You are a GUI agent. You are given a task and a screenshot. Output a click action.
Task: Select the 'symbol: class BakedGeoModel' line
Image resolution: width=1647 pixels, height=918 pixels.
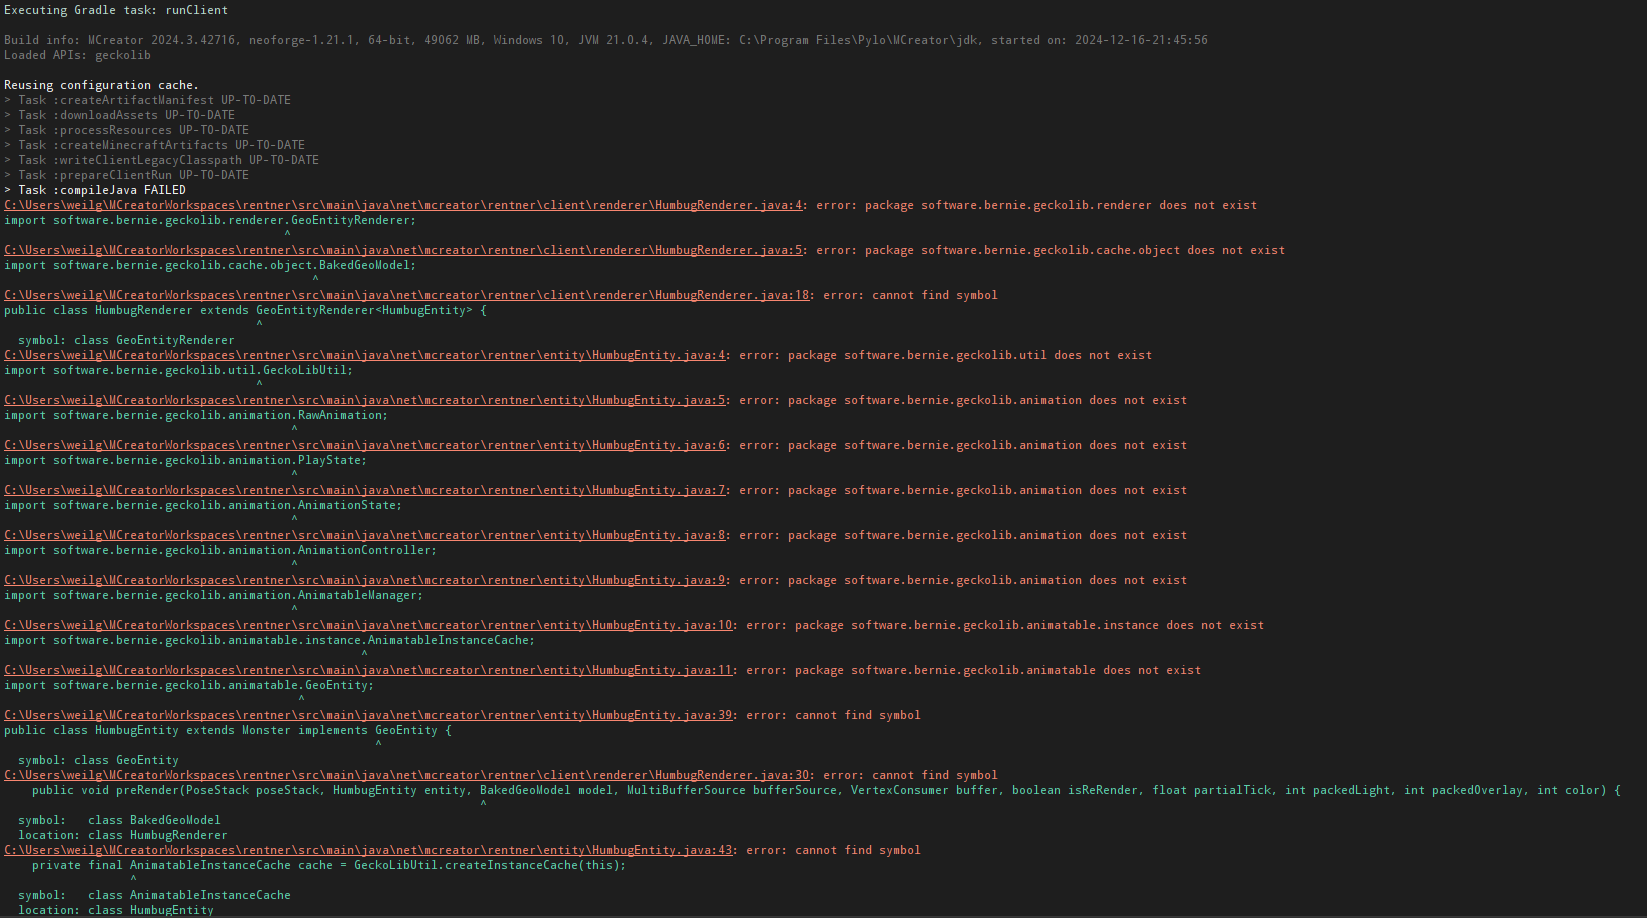(119, 820)
